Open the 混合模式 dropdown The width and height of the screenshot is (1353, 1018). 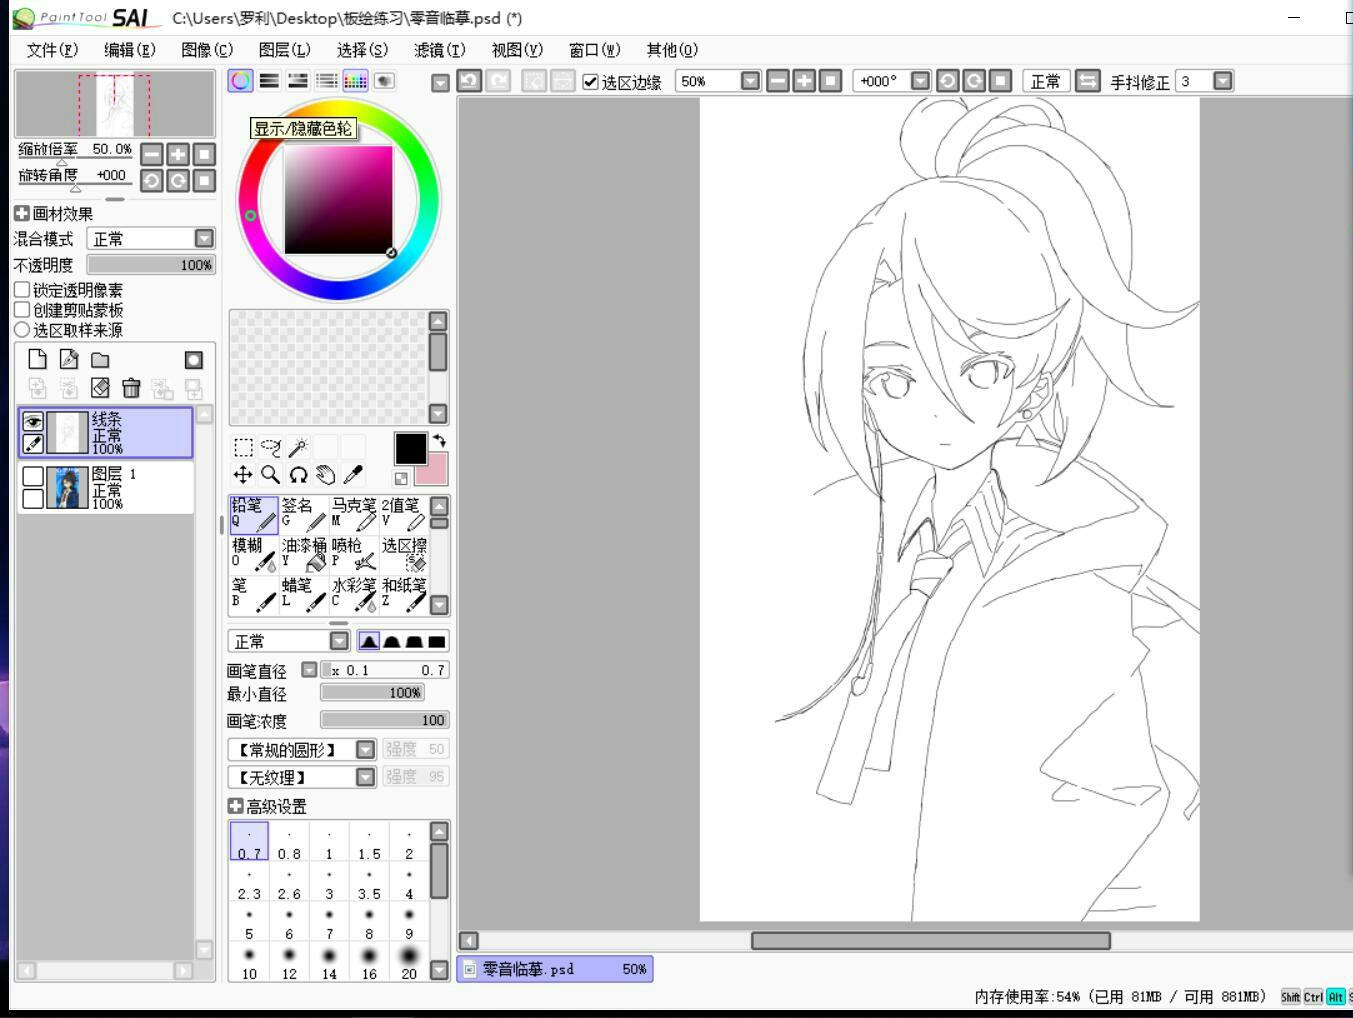pyautogui.click(x=151, y=238)
